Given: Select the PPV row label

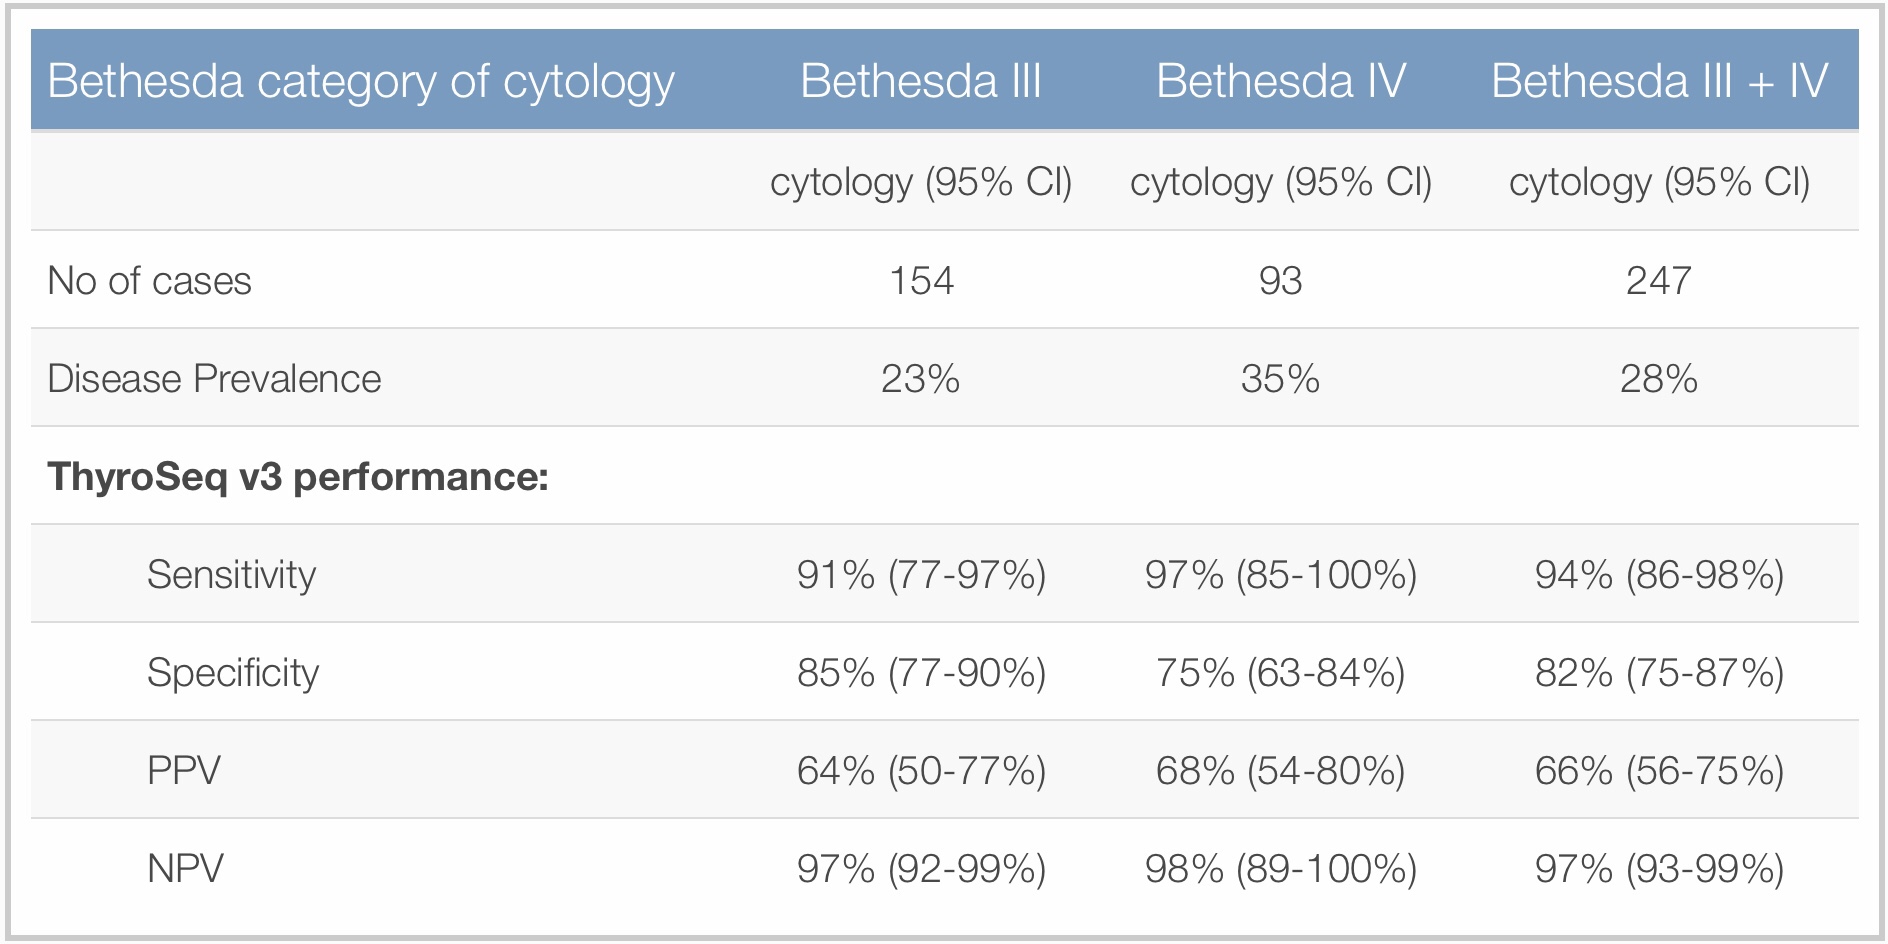Looking at the screenshot, I should pyautogui.click(x=184, y=771).
